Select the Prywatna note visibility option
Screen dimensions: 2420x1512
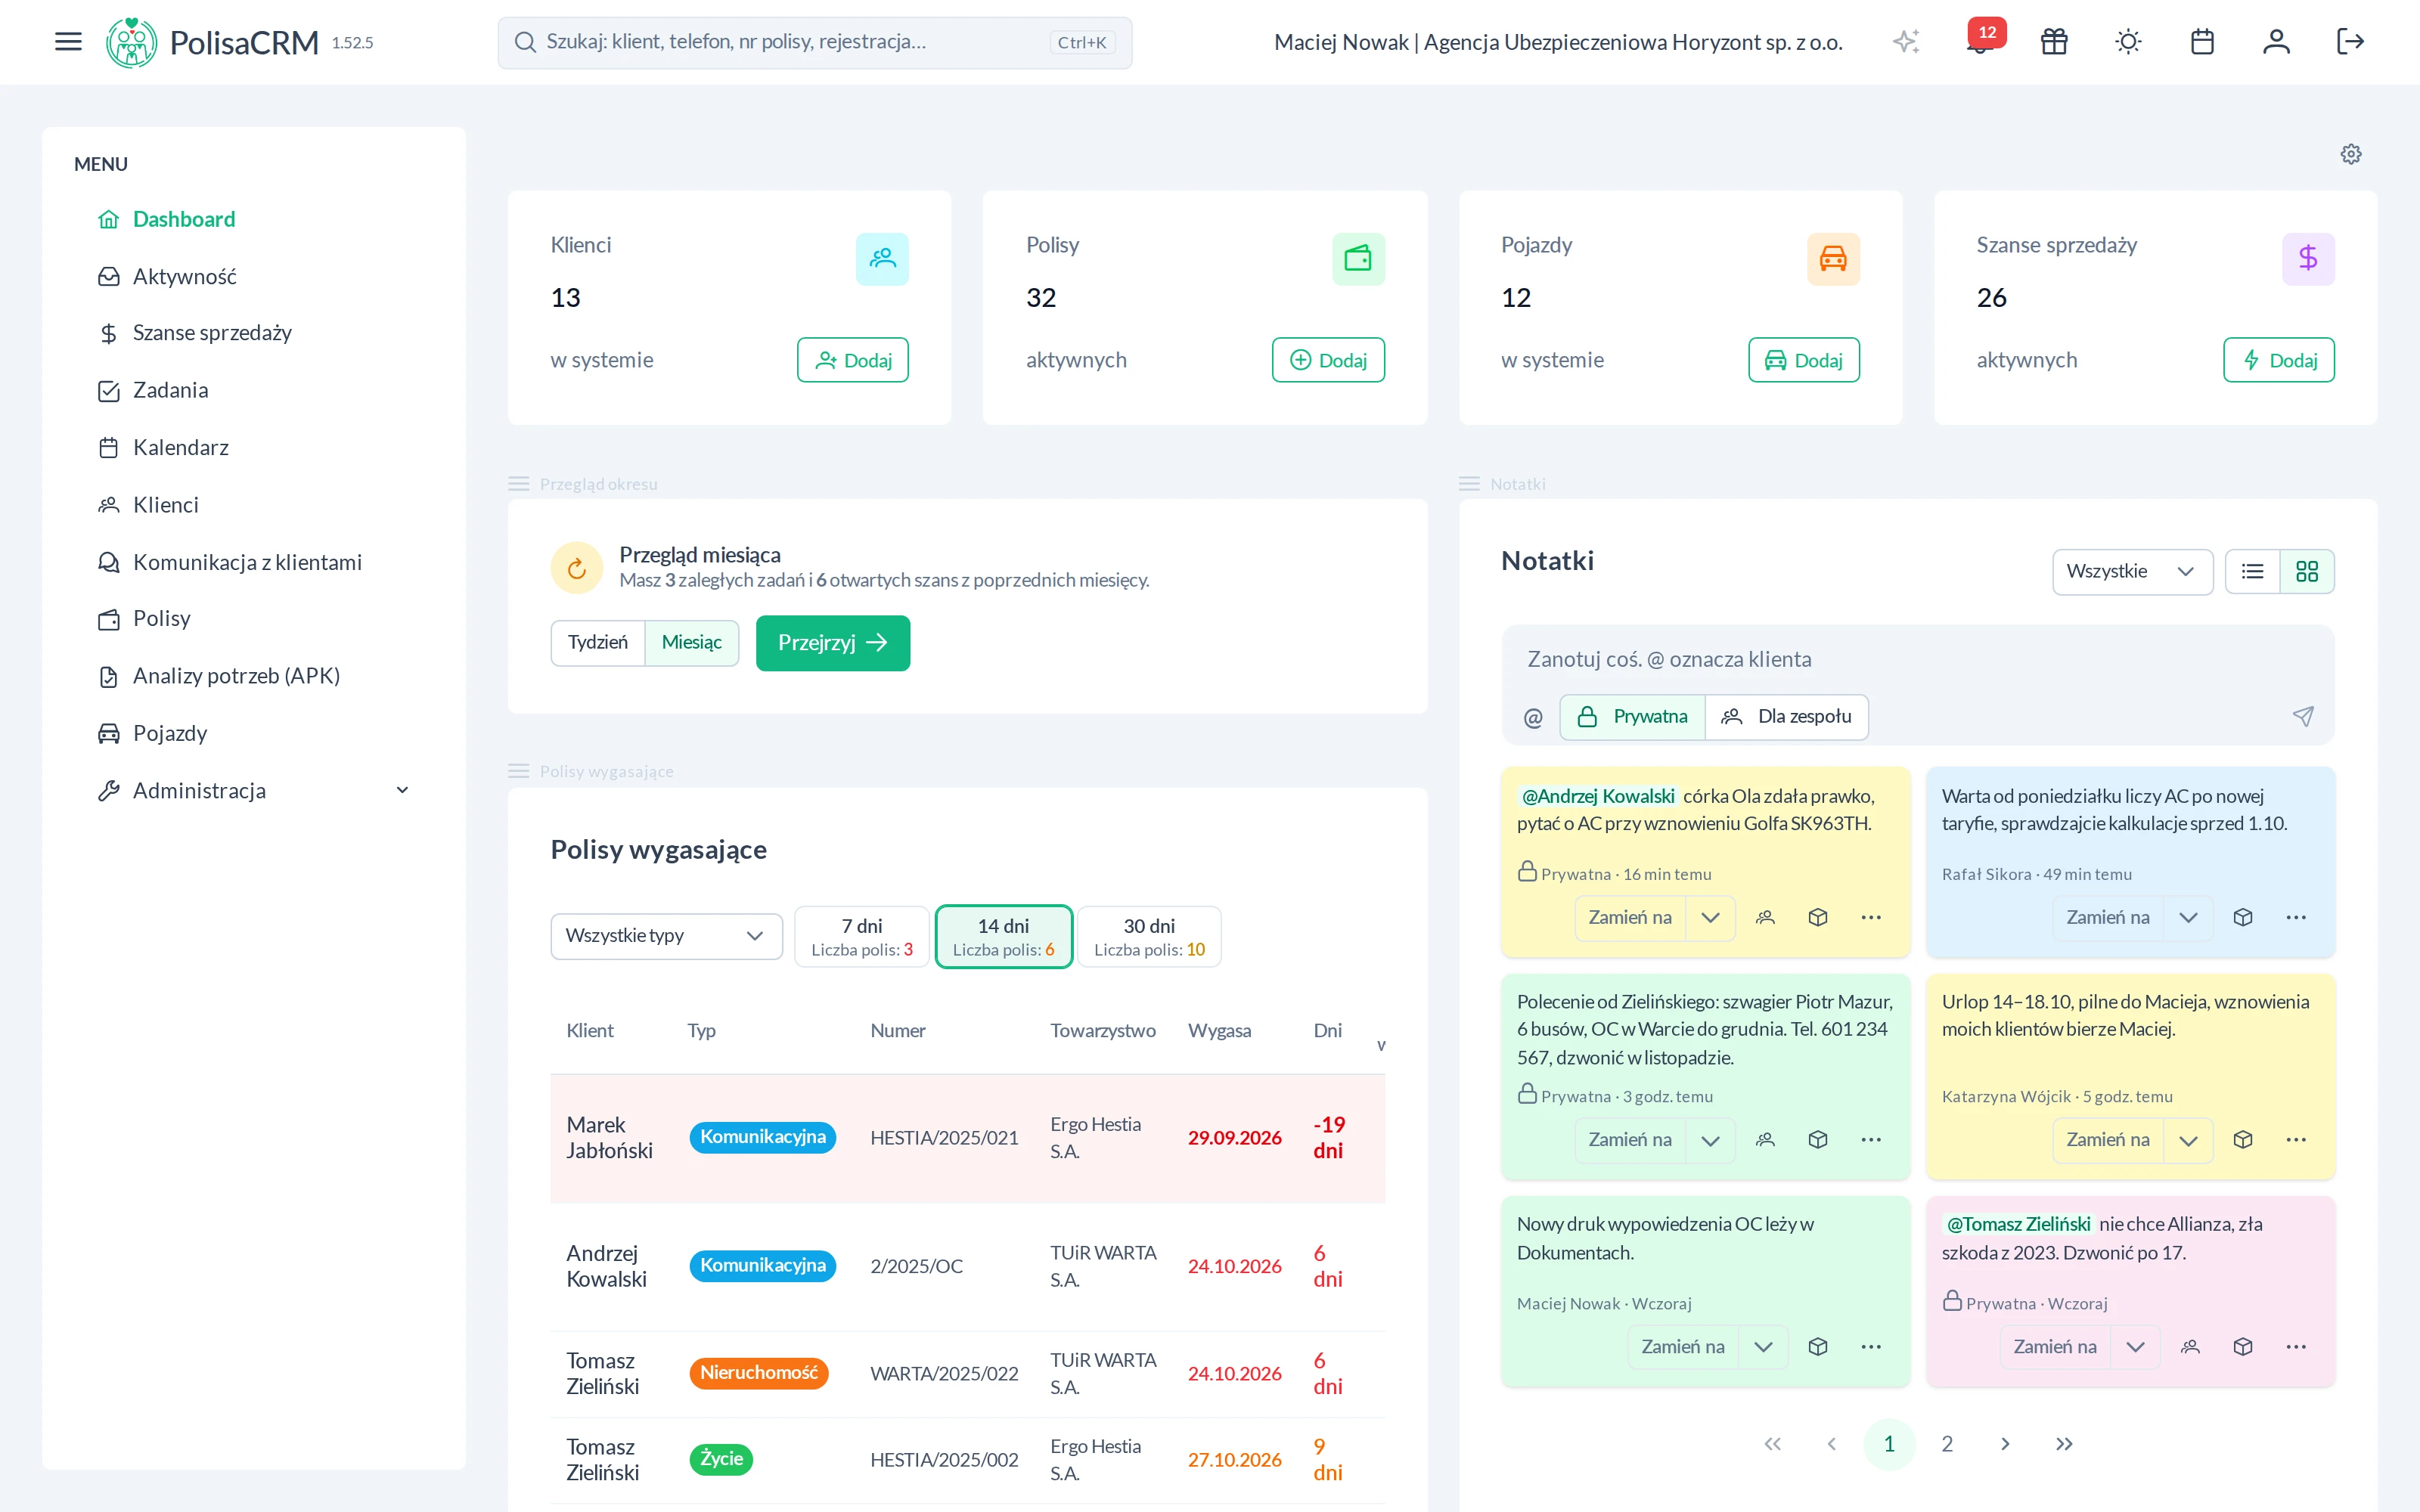click(x=1632, y=716)
